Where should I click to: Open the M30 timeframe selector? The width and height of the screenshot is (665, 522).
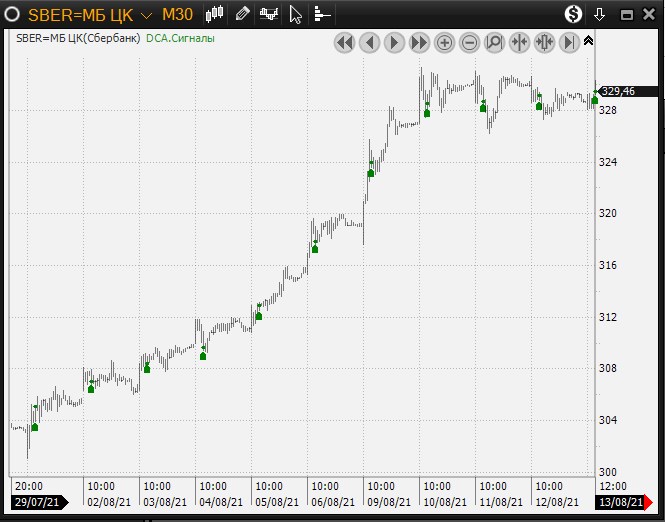click(x=177, y=14)
